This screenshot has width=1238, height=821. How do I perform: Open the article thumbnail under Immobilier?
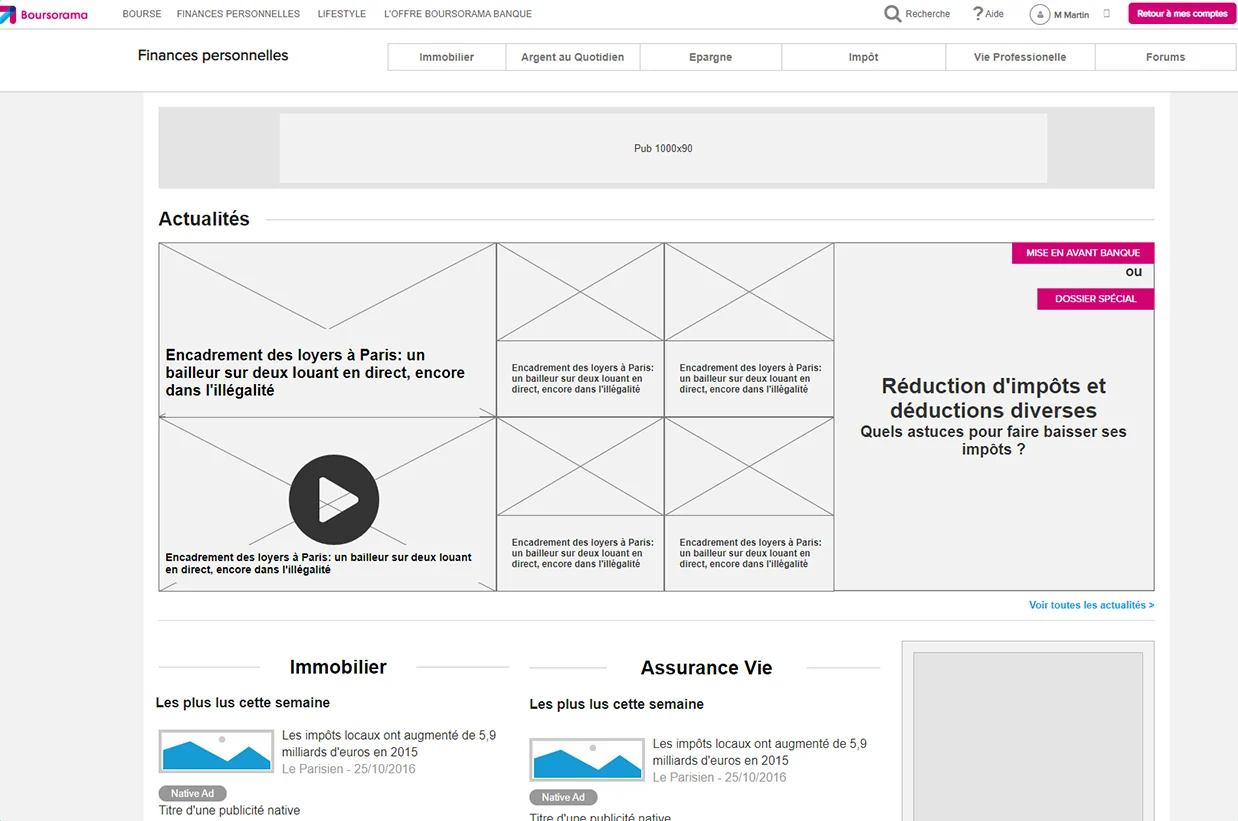(x=216, y=751)
